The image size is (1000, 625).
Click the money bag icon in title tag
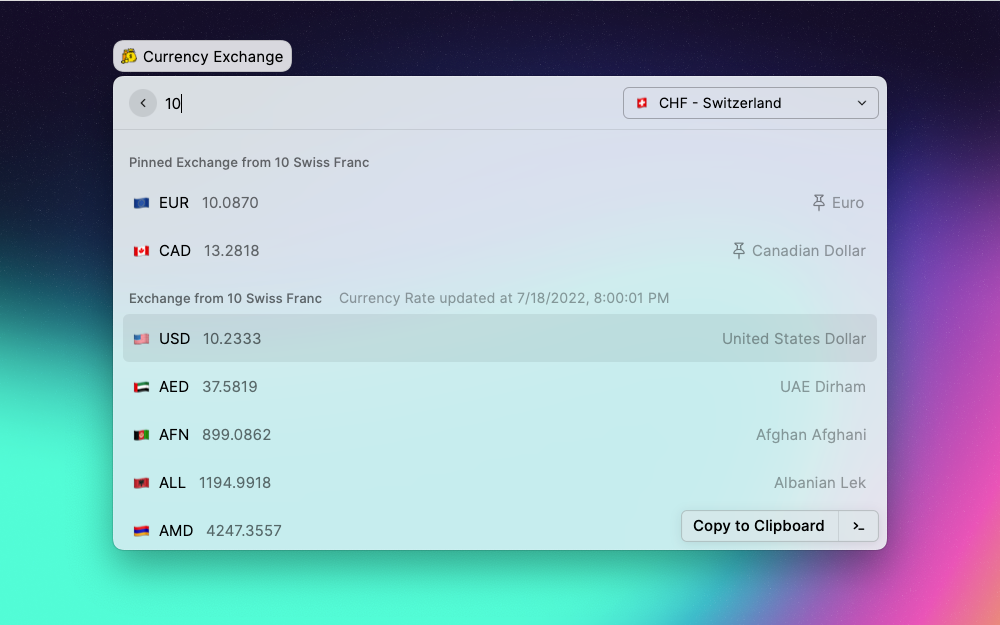click(129, 56)
